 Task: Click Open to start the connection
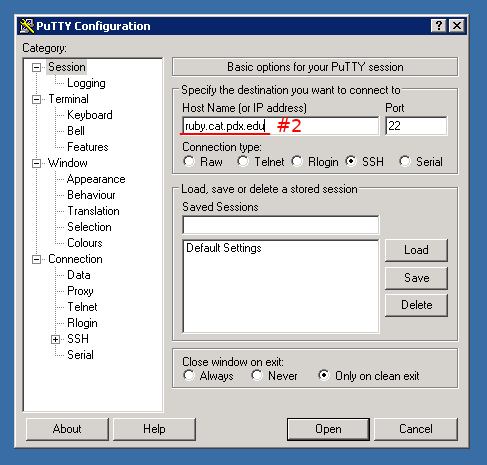coord(328,429)
